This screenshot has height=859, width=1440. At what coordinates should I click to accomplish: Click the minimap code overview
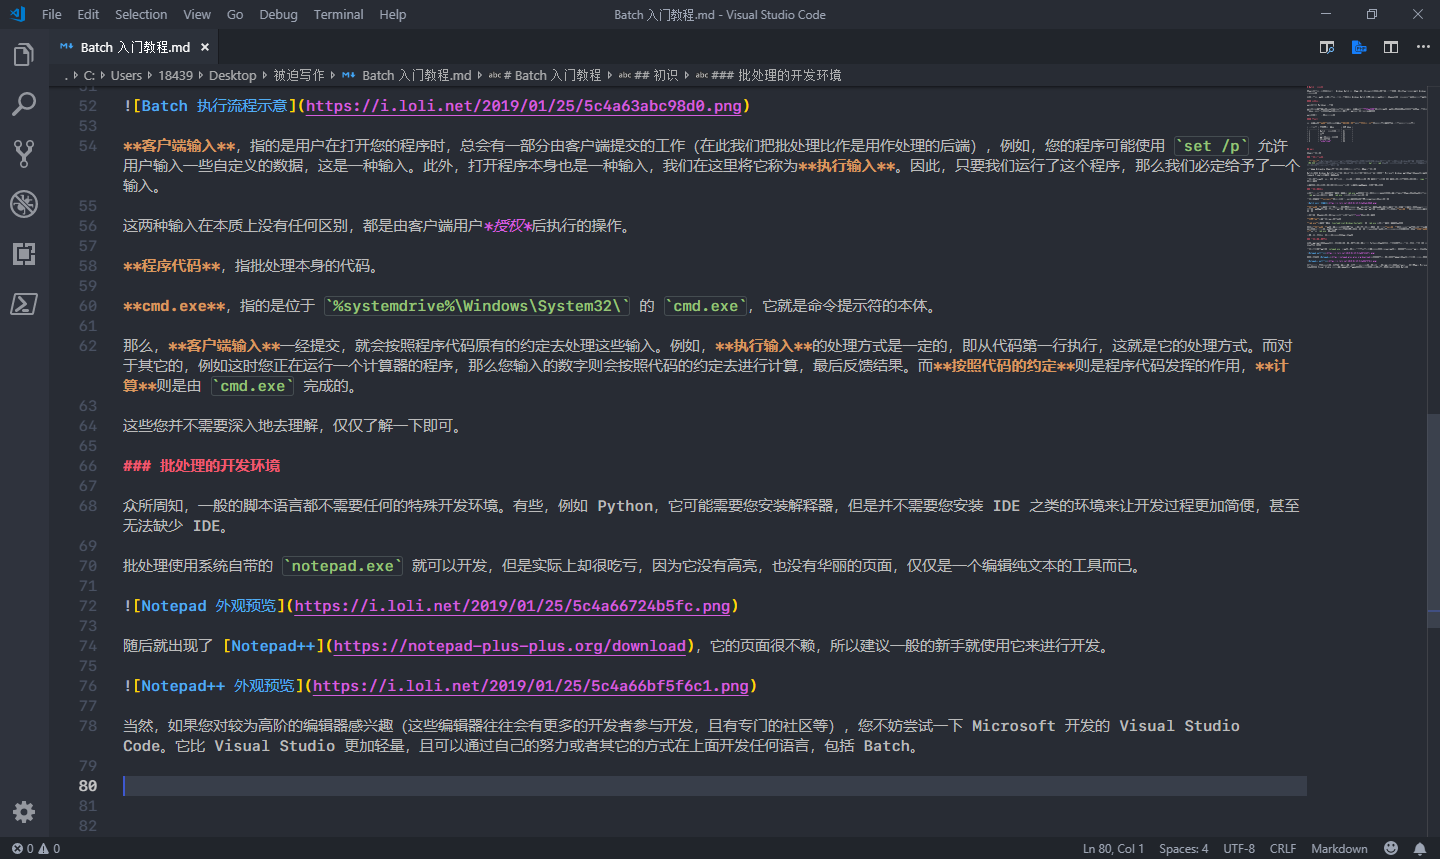1366,177
